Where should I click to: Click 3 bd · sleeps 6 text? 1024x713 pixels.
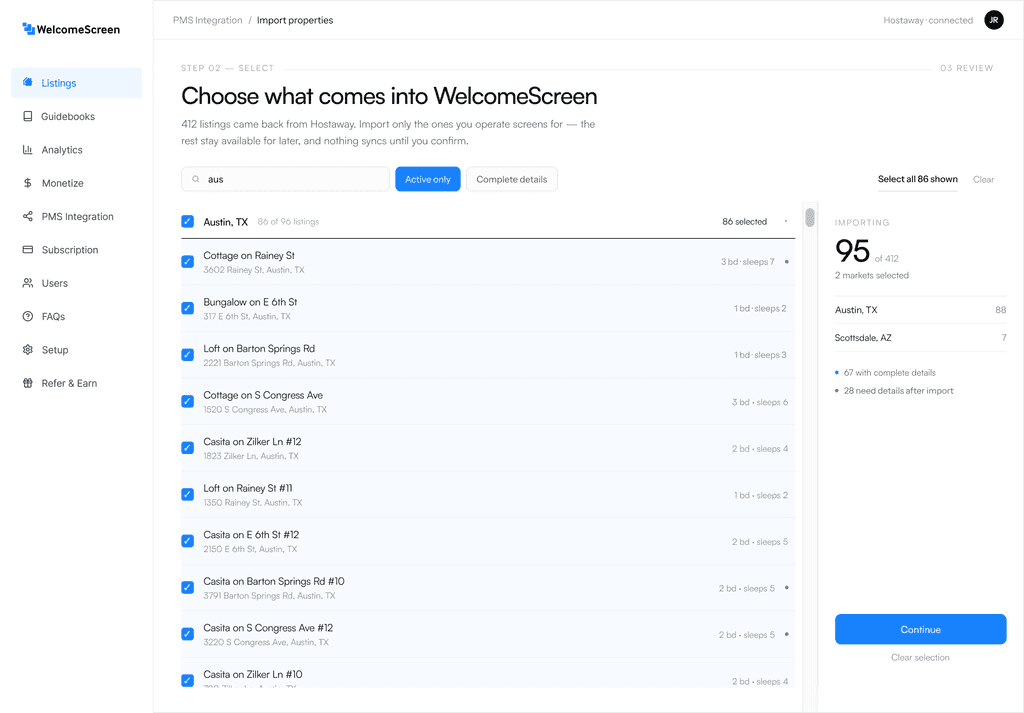(760, 402)
